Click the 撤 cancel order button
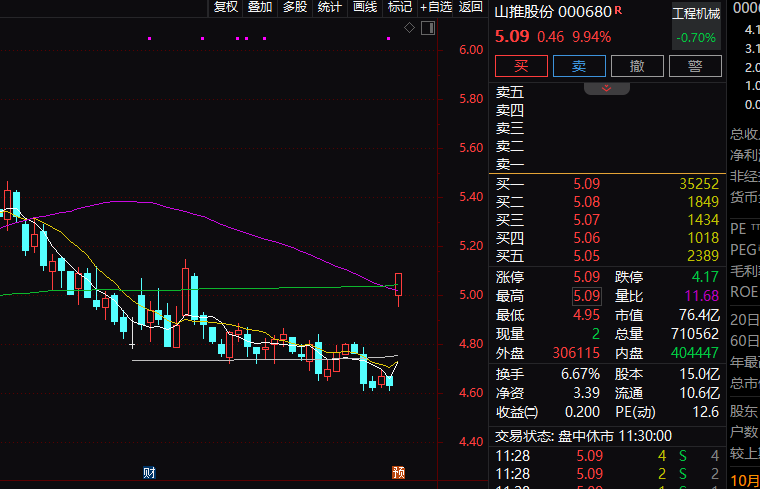 tap(637, 66)
